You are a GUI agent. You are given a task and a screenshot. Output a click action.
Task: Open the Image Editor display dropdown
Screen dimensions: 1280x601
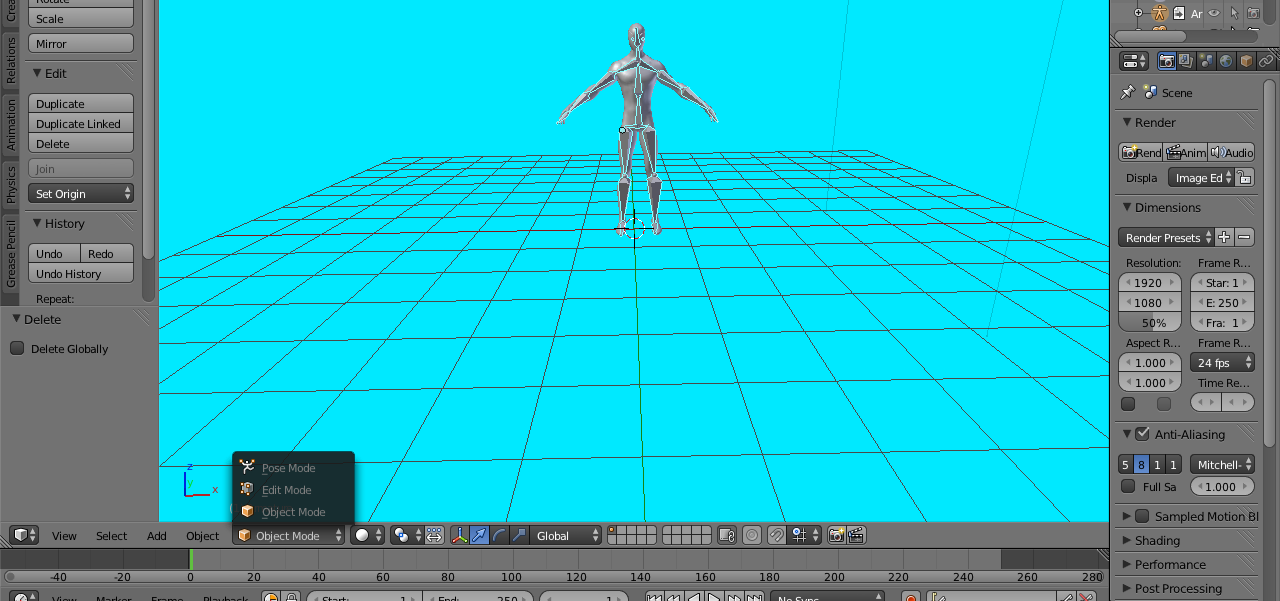pyautogui.click(x=1201, y=178)
